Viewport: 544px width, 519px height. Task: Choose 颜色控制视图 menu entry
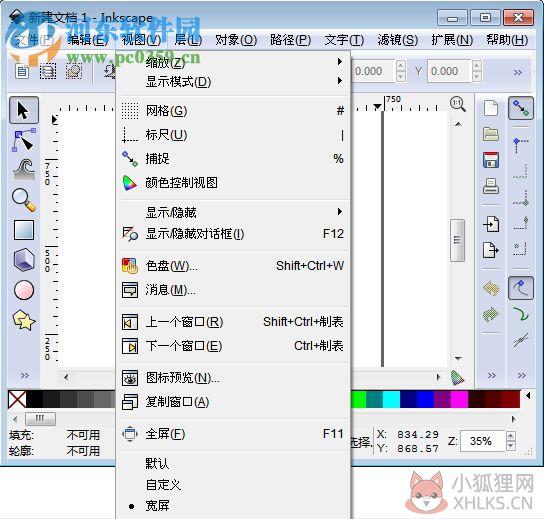tap(233, 183)
